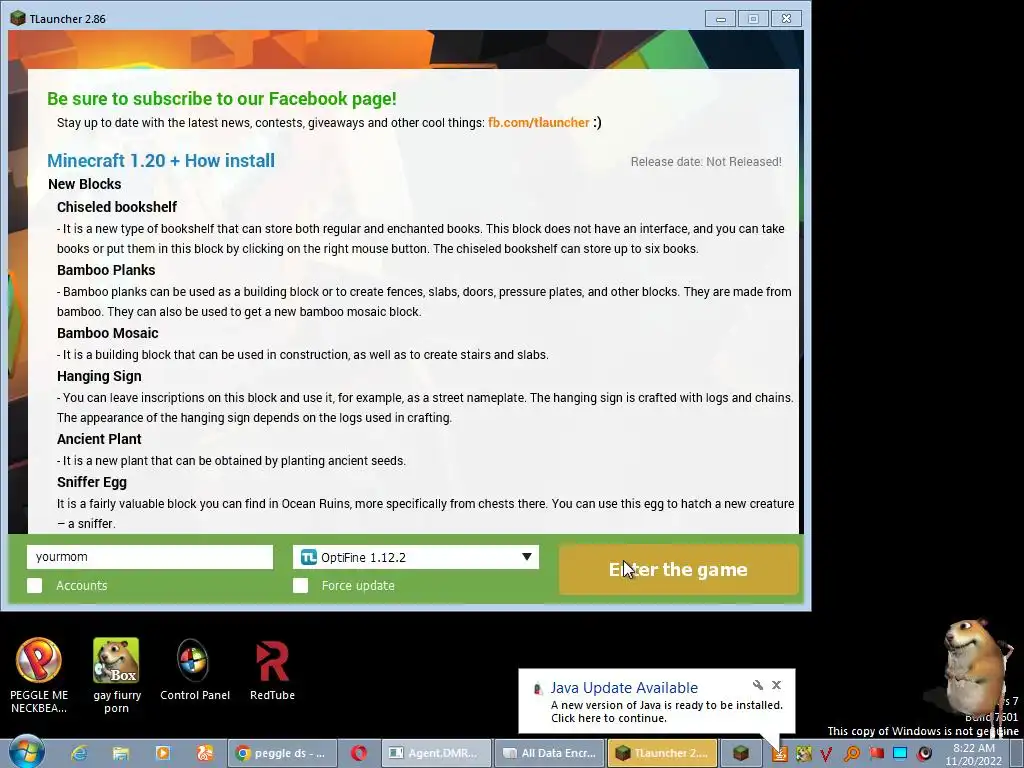Open Minecraft 1.20 + How install heading link
This screenshot has height=768, width=1024.
point(161,161)
